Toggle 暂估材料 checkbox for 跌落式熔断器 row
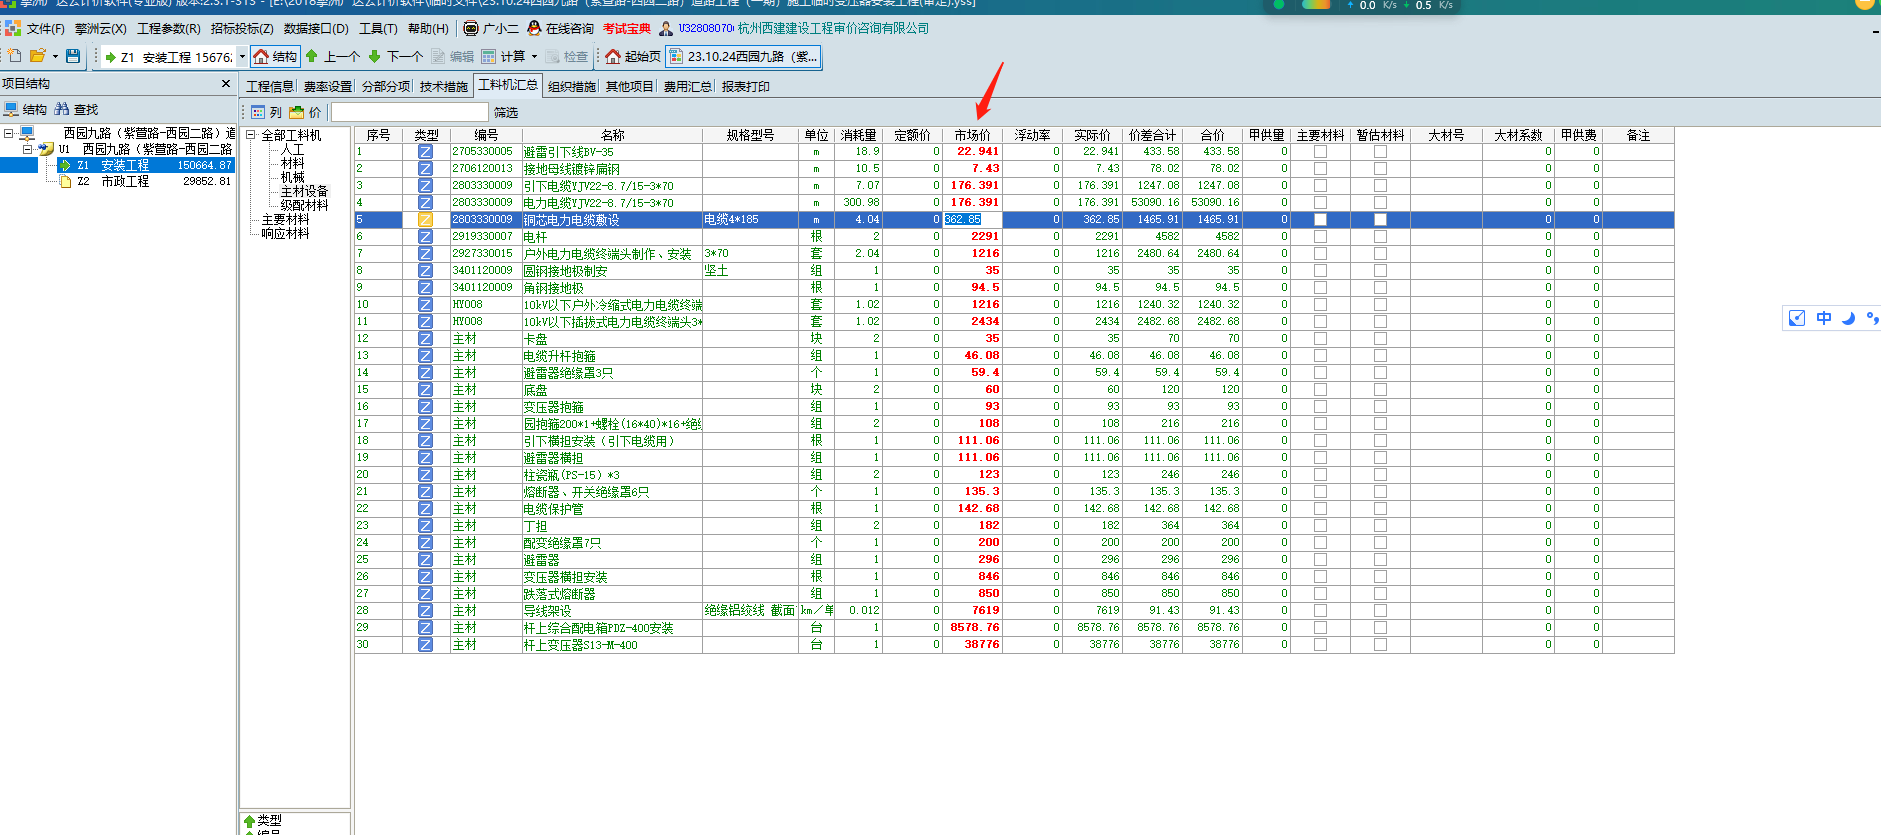 tap(1380, 594)
